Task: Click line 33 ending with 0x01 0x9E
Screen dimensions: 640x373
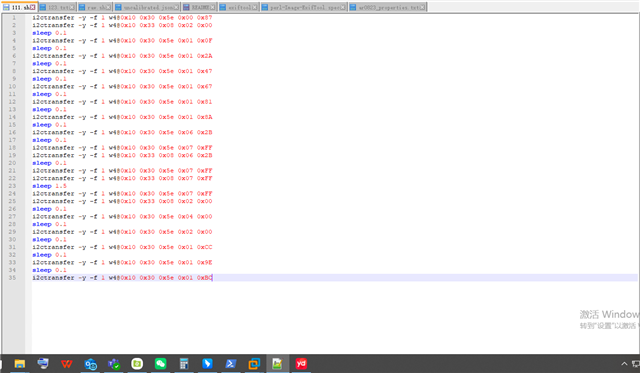Action: click(122, 262)
